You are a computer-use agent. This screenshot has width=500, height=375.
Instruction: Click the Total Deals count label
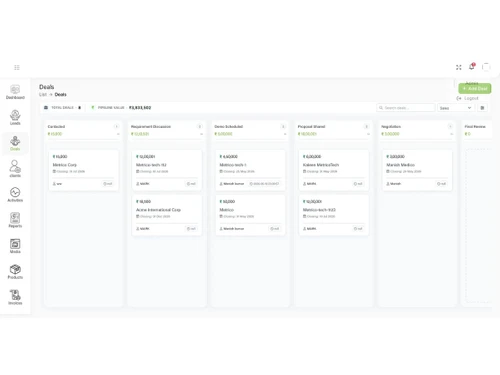coord(62,108)
